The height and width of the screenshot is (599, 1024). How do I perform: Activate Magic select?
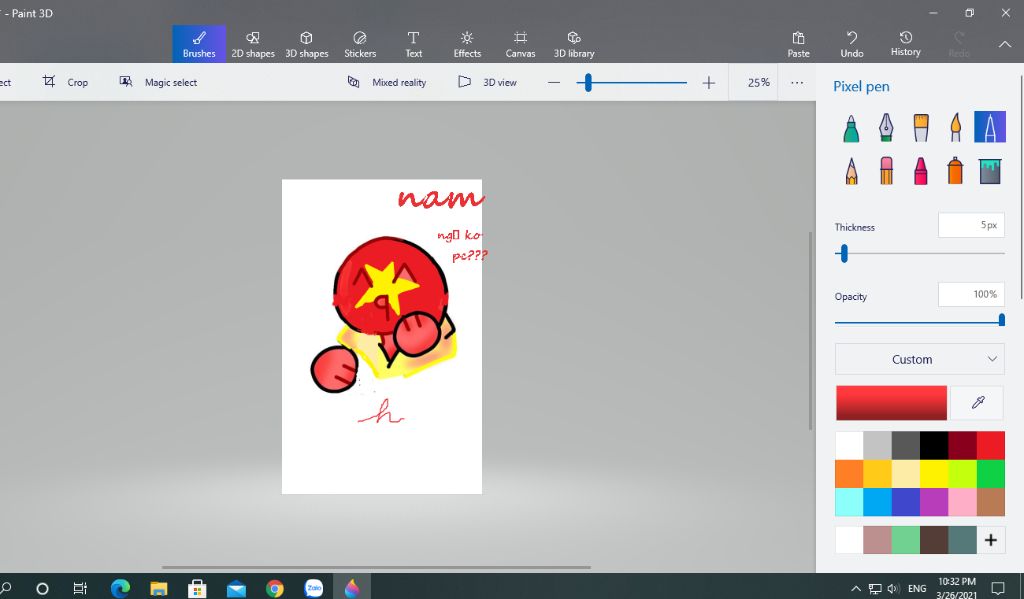158,82
